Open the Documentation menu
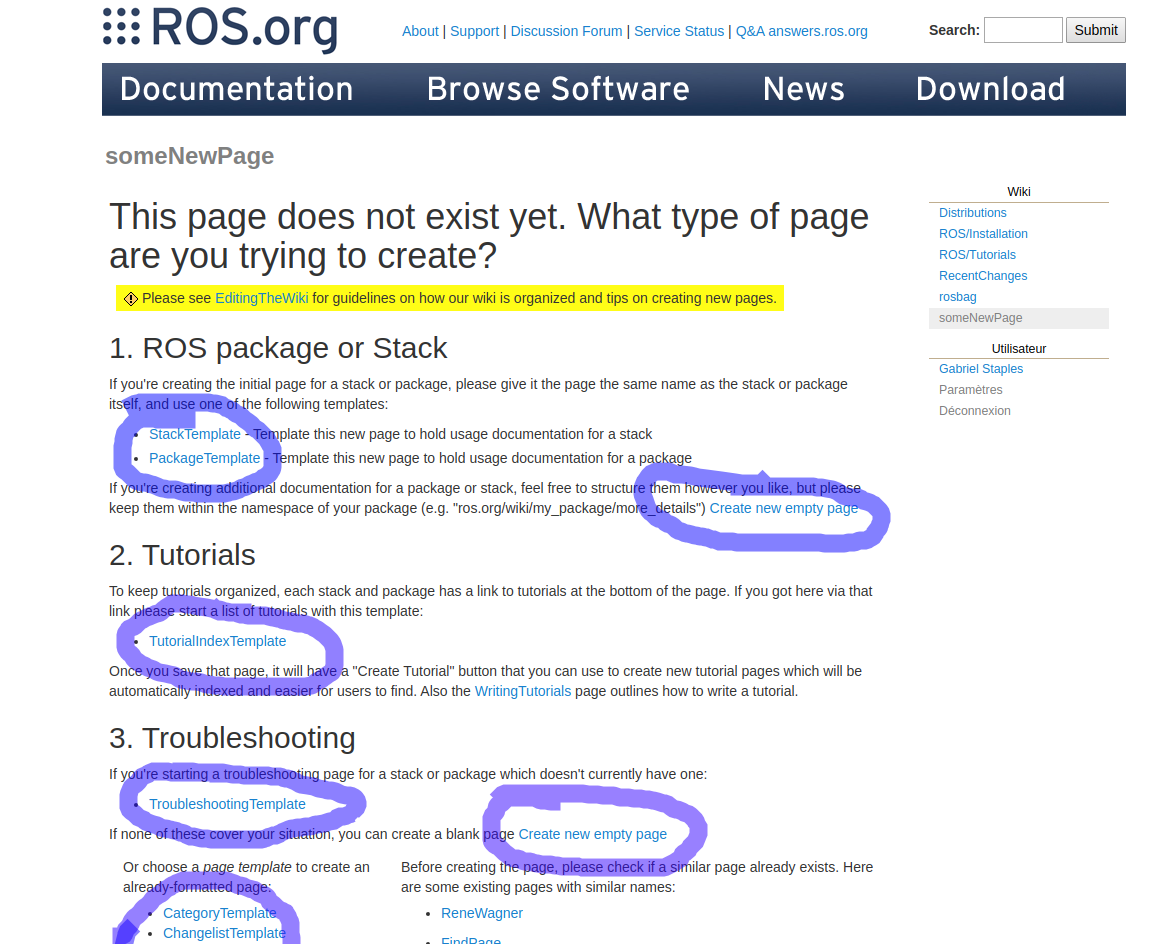The width and height of the screenshot is (1165, 944). pos(236,89)
